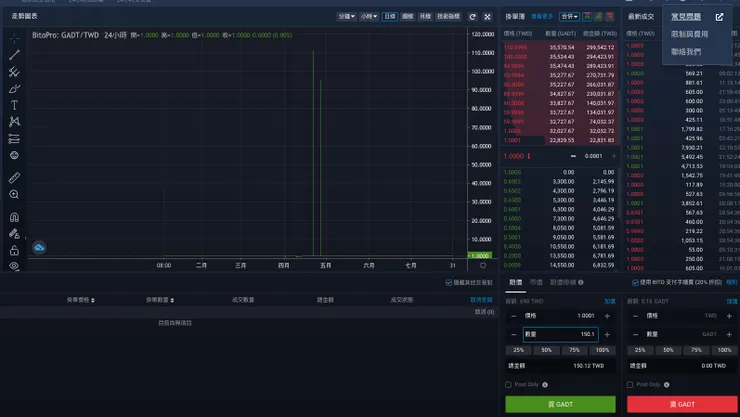The image size is (740, 417).
Task: Select 週線 weekly chart interval
Action: (408, 17)
